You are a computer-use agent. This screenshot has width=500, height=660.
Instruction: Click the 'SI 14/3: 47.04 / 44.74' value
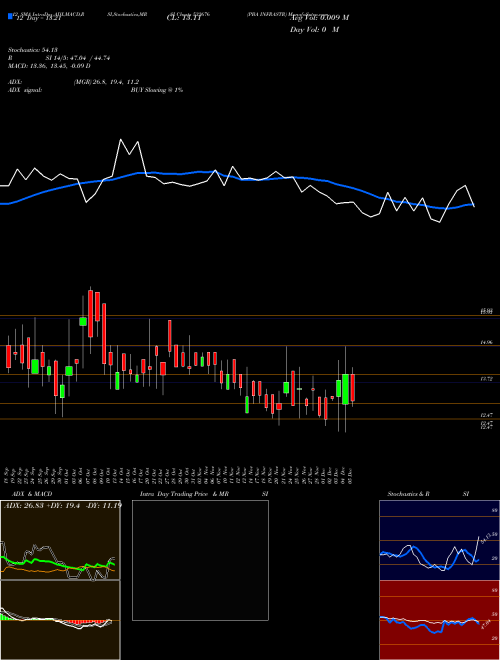coord(78,58)
